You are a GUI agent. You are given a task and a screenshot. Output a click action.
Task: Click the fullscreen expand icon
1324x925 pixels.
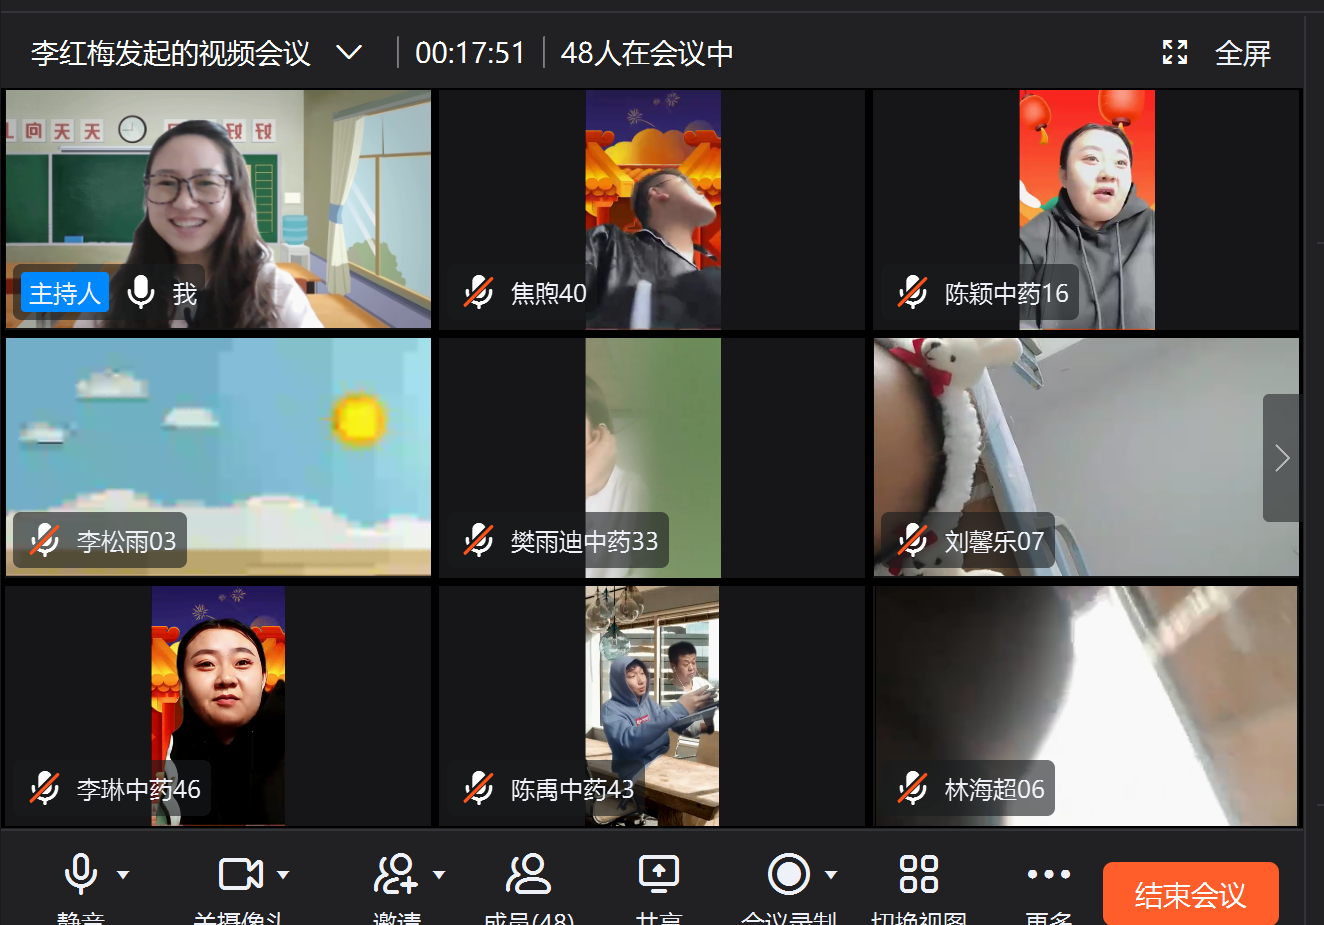point(1175,53)
